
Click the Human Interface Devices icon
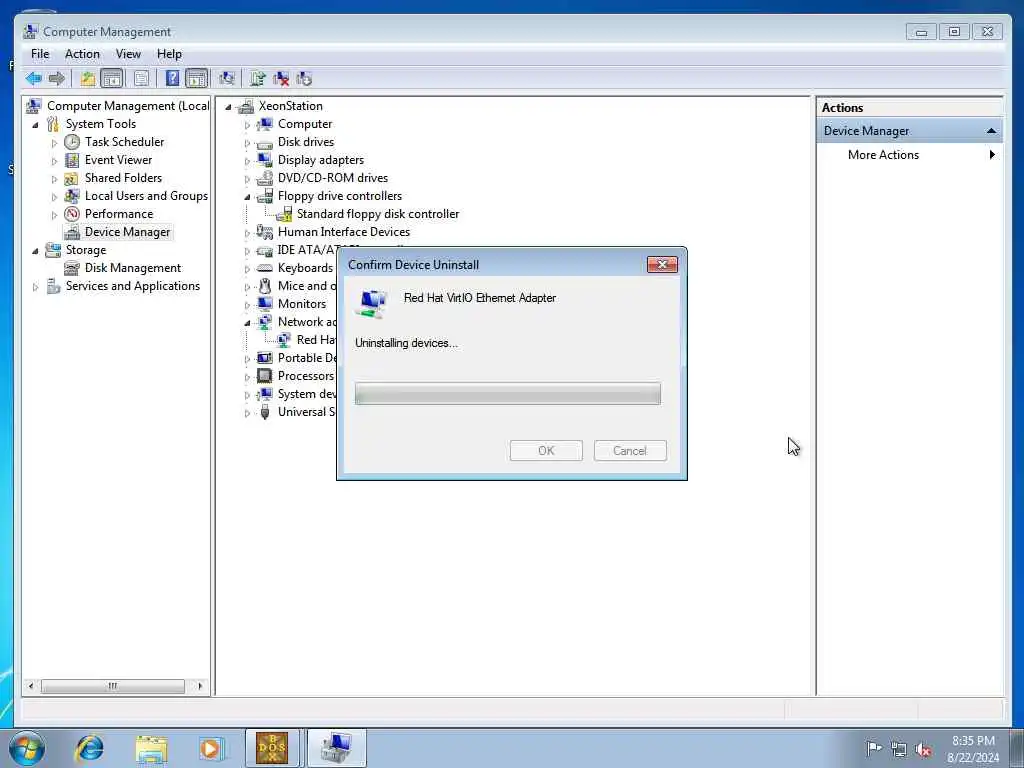264,232
